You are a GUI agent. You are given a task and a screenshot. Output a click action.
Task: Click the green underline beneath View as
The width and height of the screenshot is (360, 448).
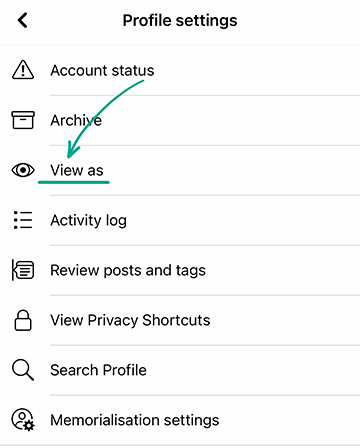[x=74, y=182]
